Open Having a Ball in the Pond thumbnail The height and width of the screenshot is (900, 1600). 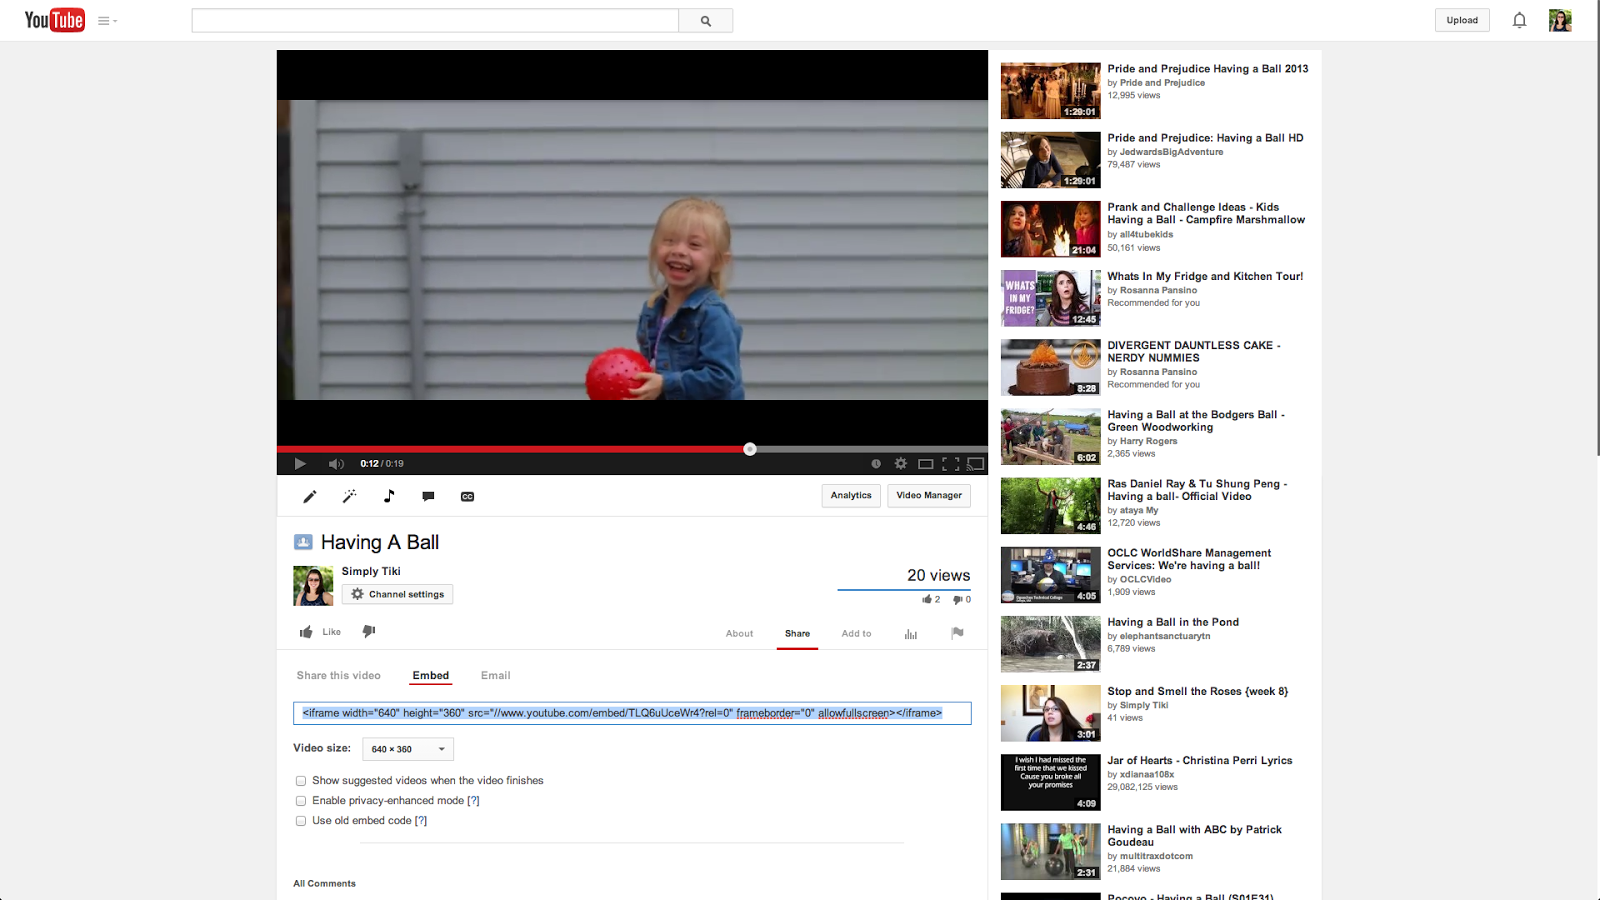pyautogui.click(x=1050, y=644)
